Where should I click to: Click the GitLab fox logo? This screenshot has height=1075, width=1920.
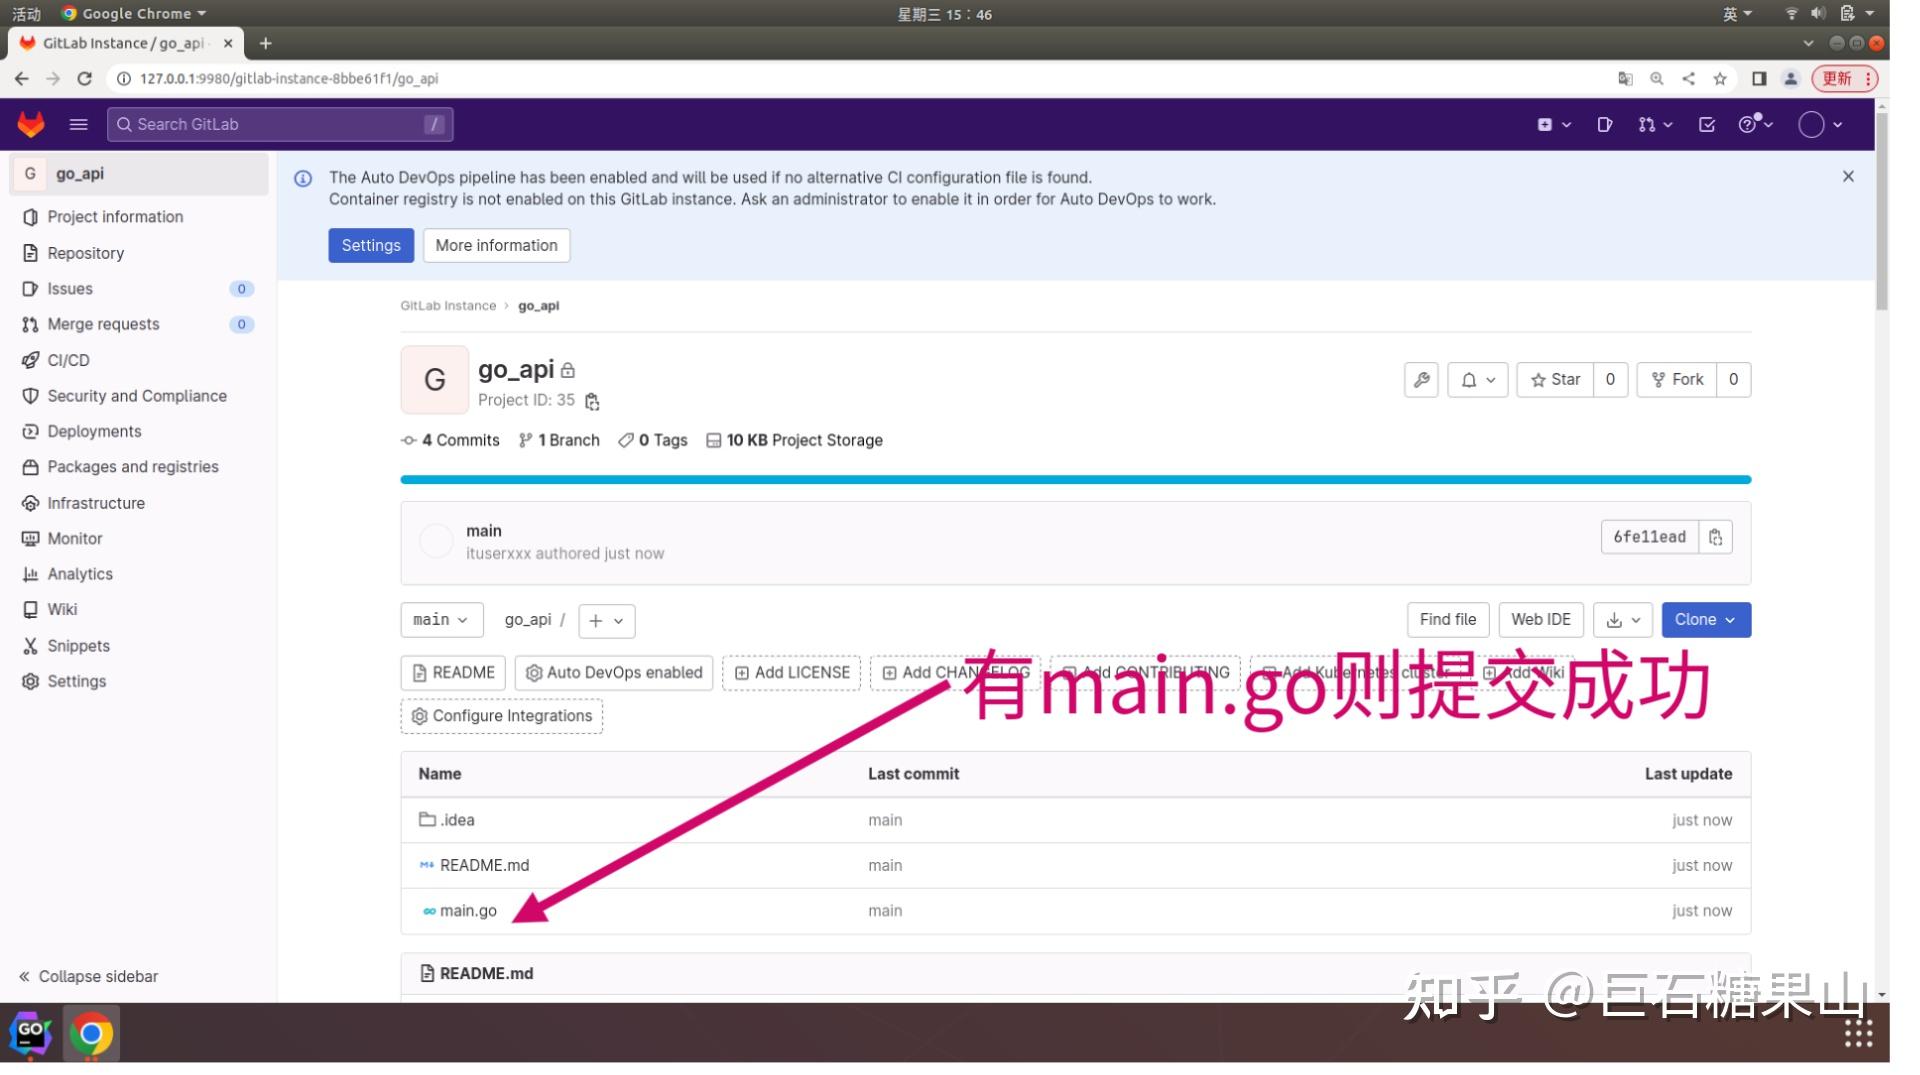pos(31,124)
